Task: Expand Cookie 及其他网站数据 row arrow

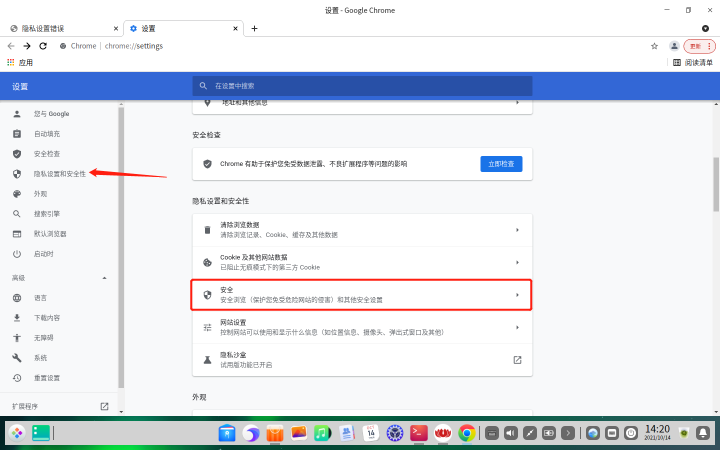Action: 517,262
